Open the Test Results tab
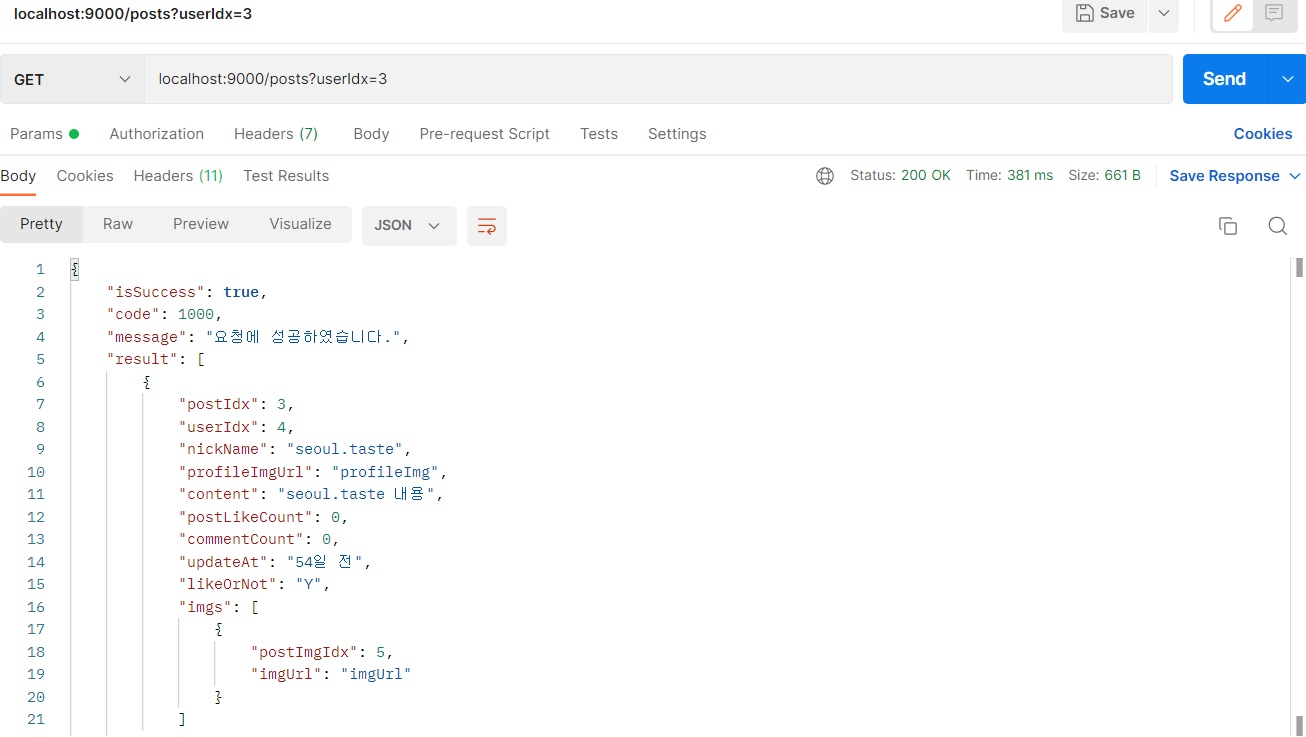 pos(286,176)
